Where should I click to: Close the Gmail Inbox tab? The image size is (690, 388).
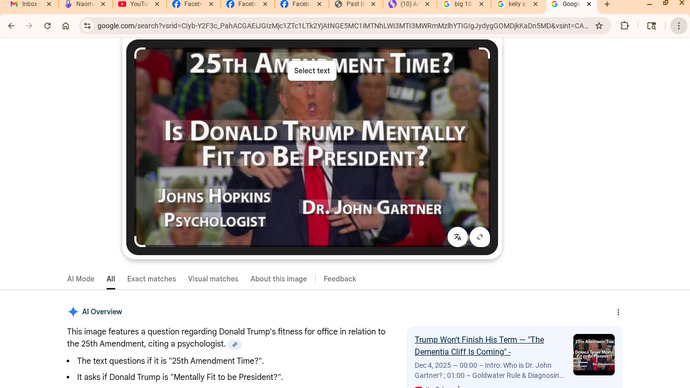coord(49,4)
